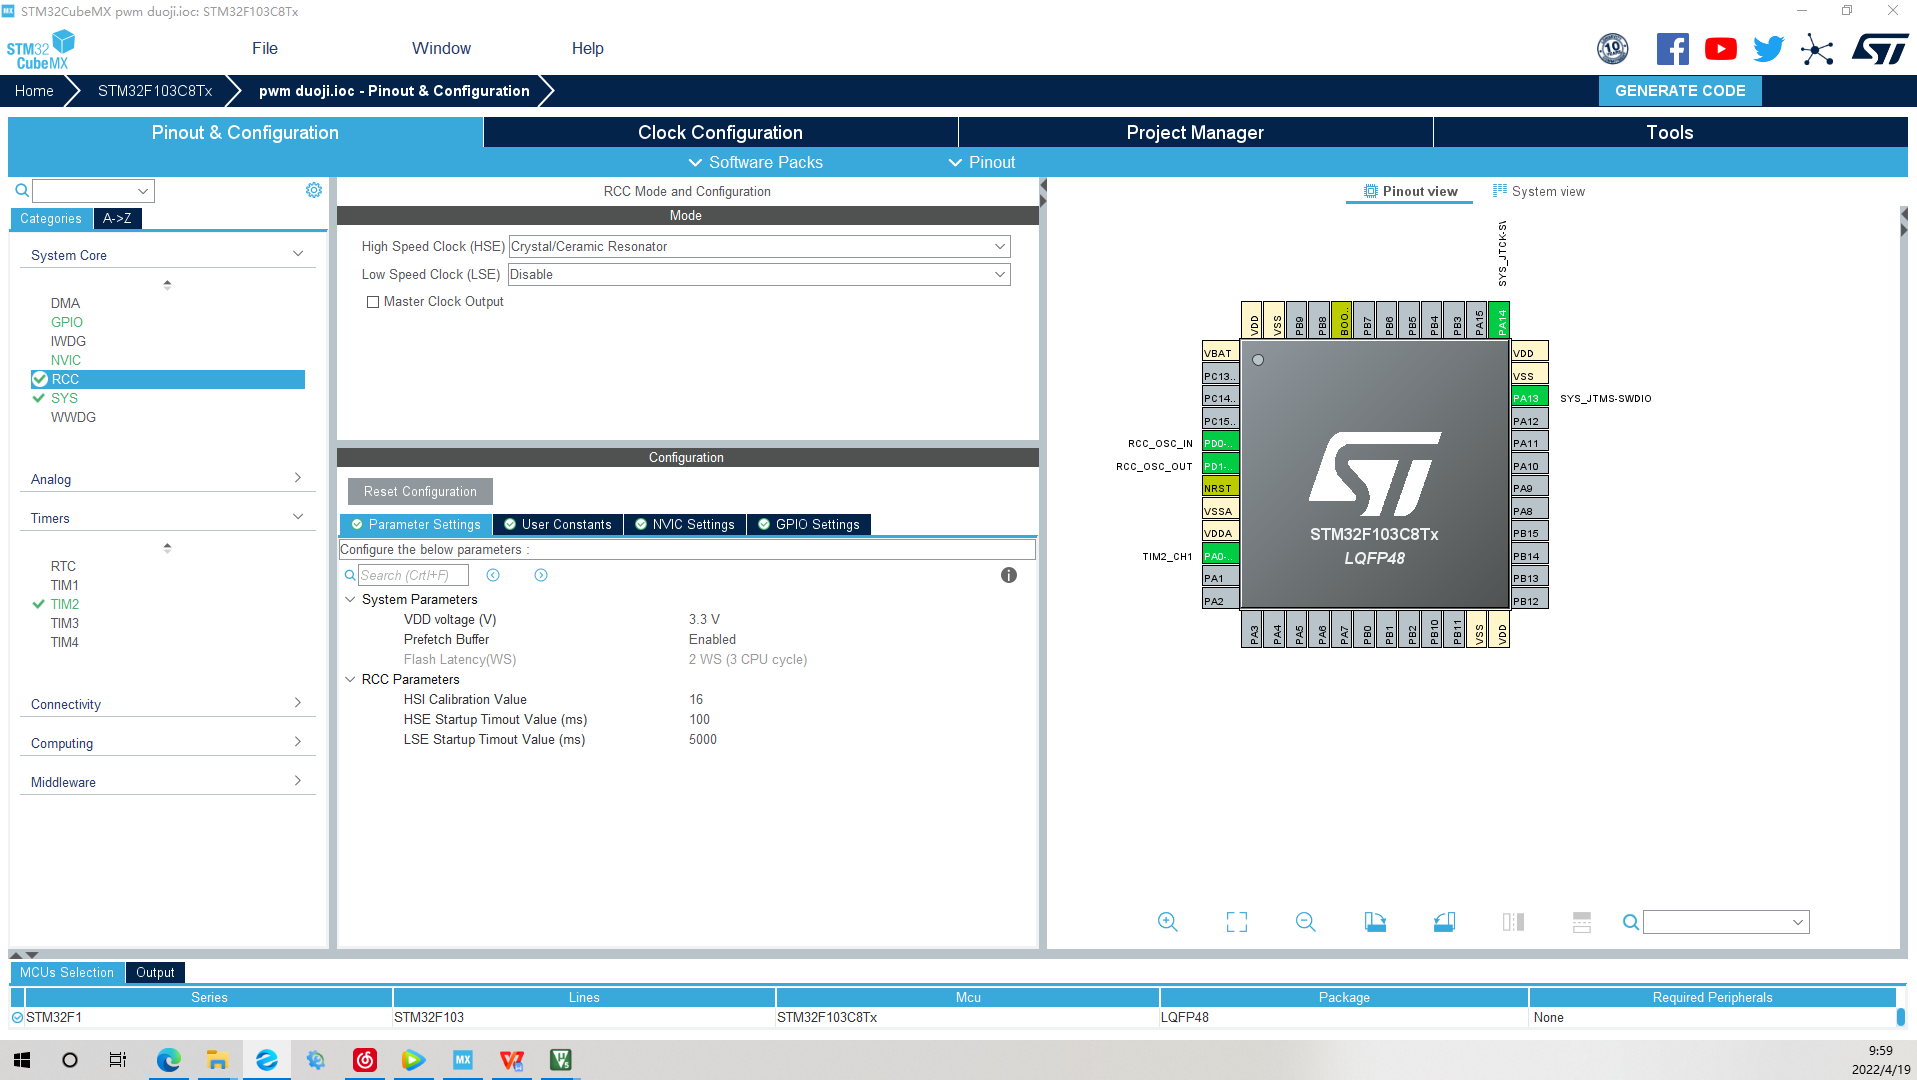Click RCC in the System Core list

[67, 379]
